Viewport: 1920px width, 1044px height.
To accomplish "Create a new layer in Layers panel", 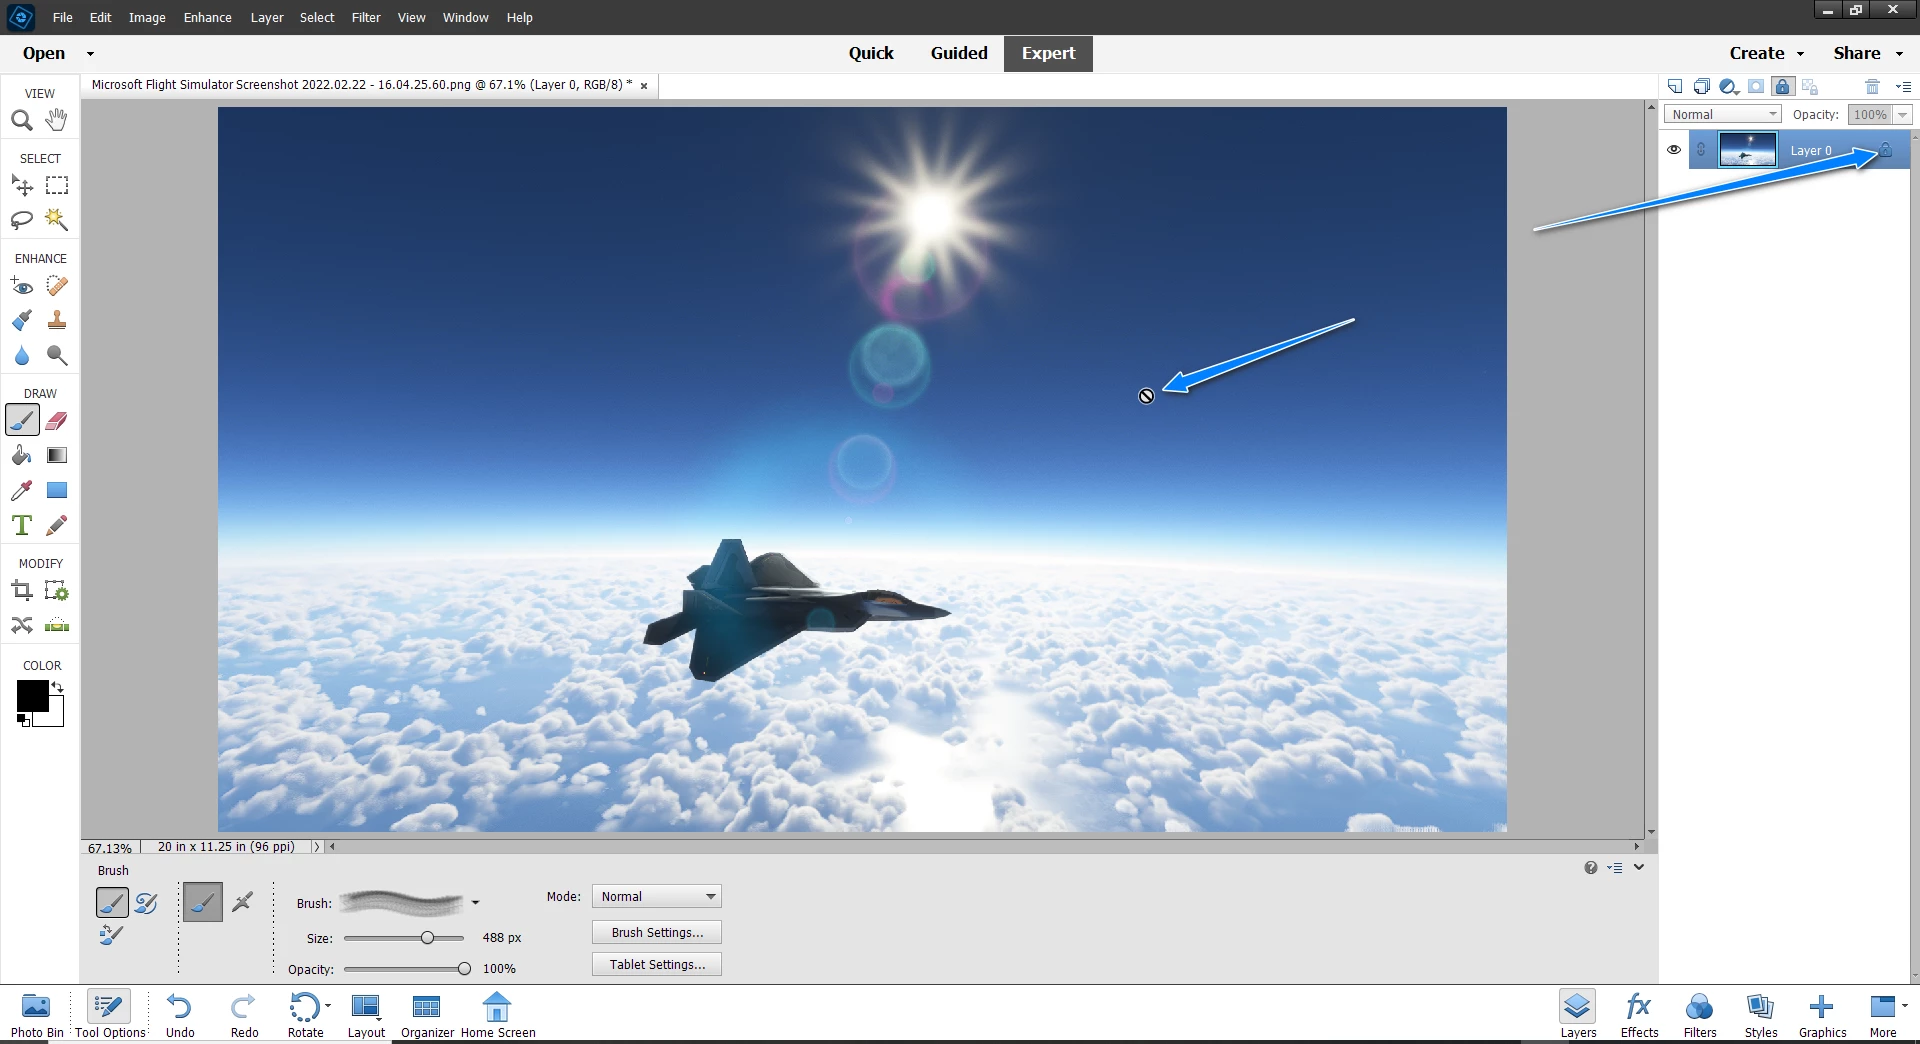I will point(1675,87).
